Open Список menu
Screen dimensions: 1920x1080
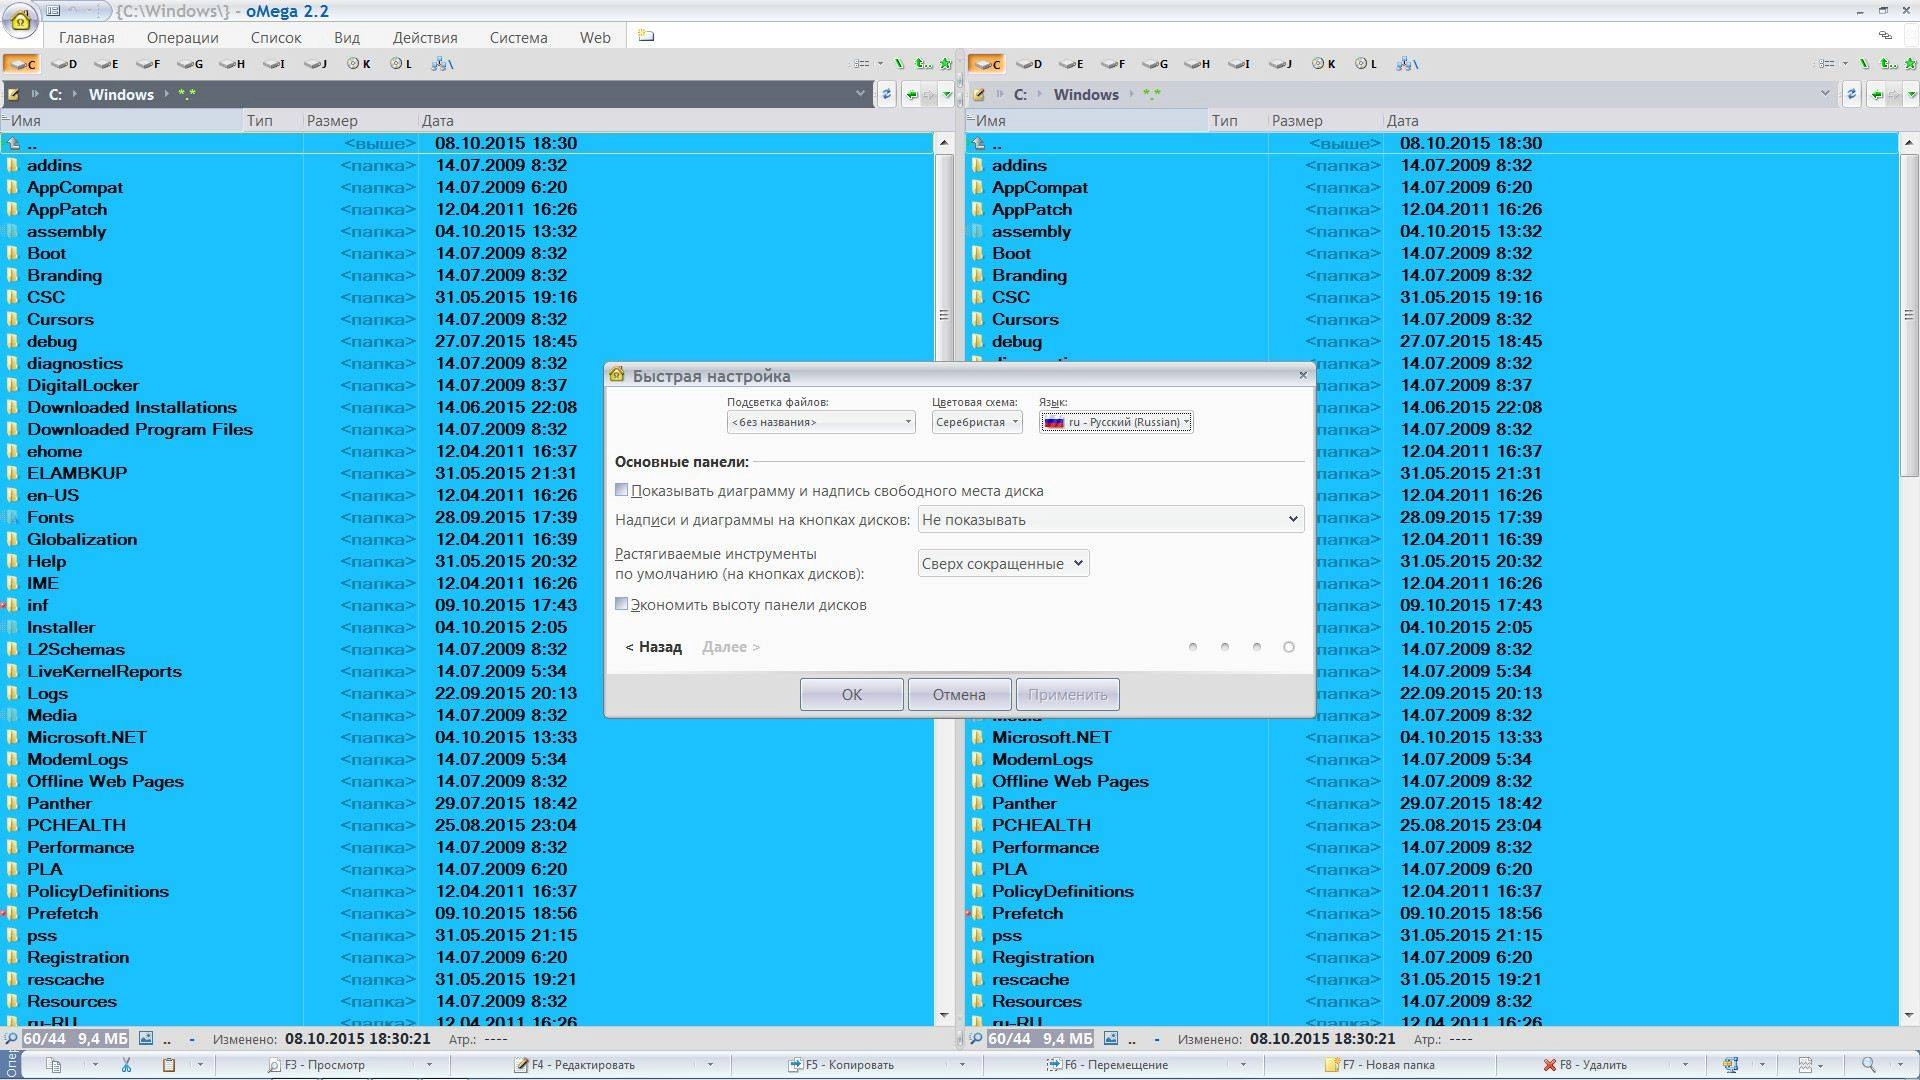coord(276,38)
